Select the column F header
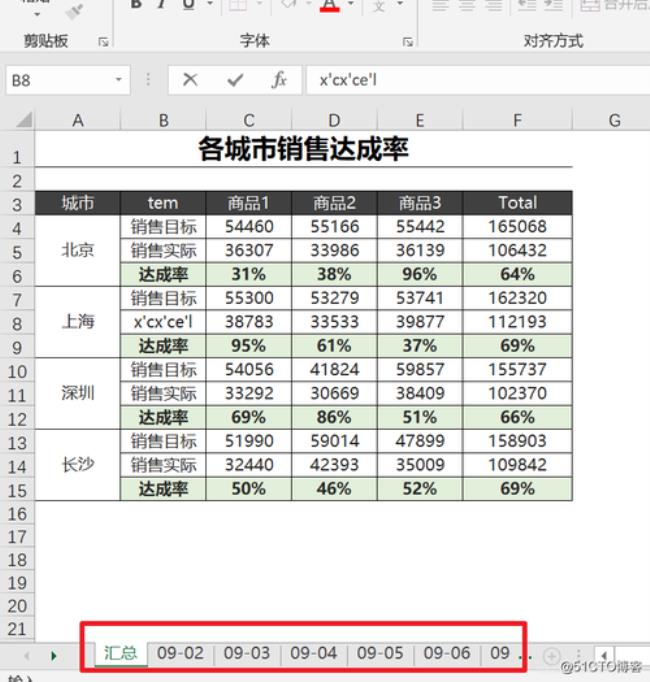The image size is (650, 682). 517,120
